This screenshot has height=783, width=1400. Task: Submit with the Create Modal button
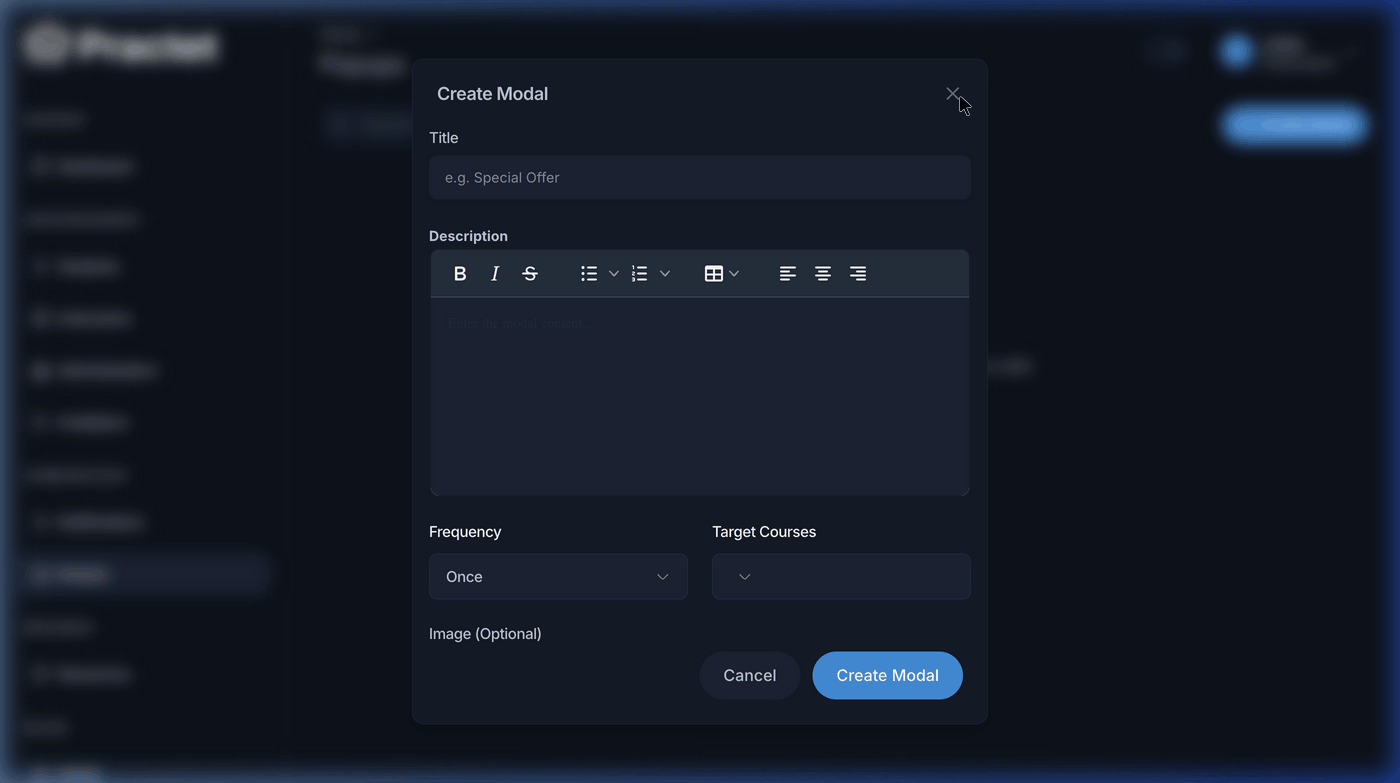click(x=888, y=675)
